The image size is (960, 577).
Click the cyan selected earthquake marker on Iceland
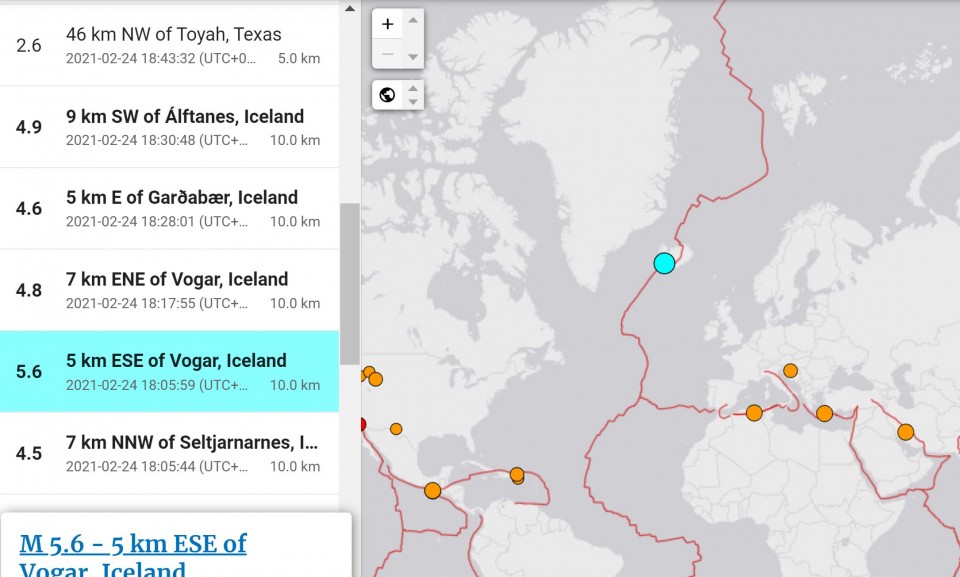coord(664,263)
